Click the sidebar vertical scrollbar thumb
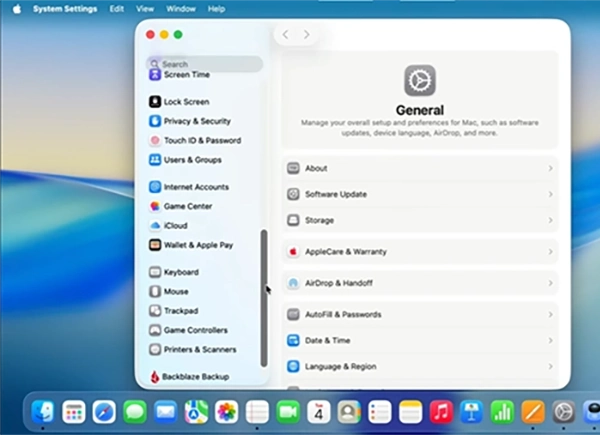The image size is (600, 435). coord(264,298)
